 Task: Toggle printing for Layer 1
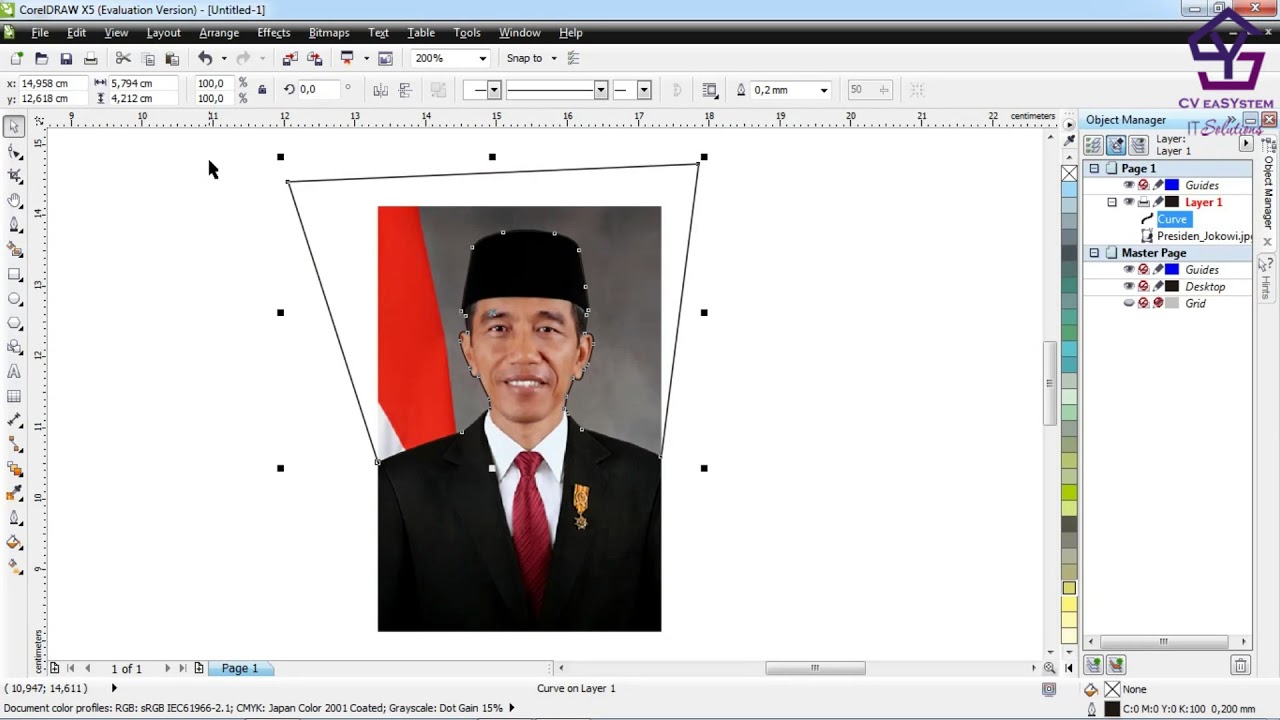tap(1144, 202)
